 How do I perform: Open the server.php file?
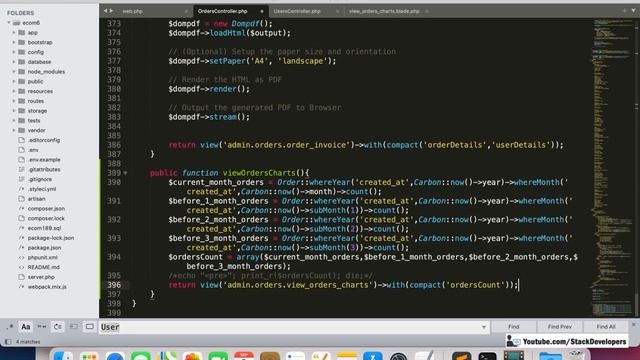point(41,277)
